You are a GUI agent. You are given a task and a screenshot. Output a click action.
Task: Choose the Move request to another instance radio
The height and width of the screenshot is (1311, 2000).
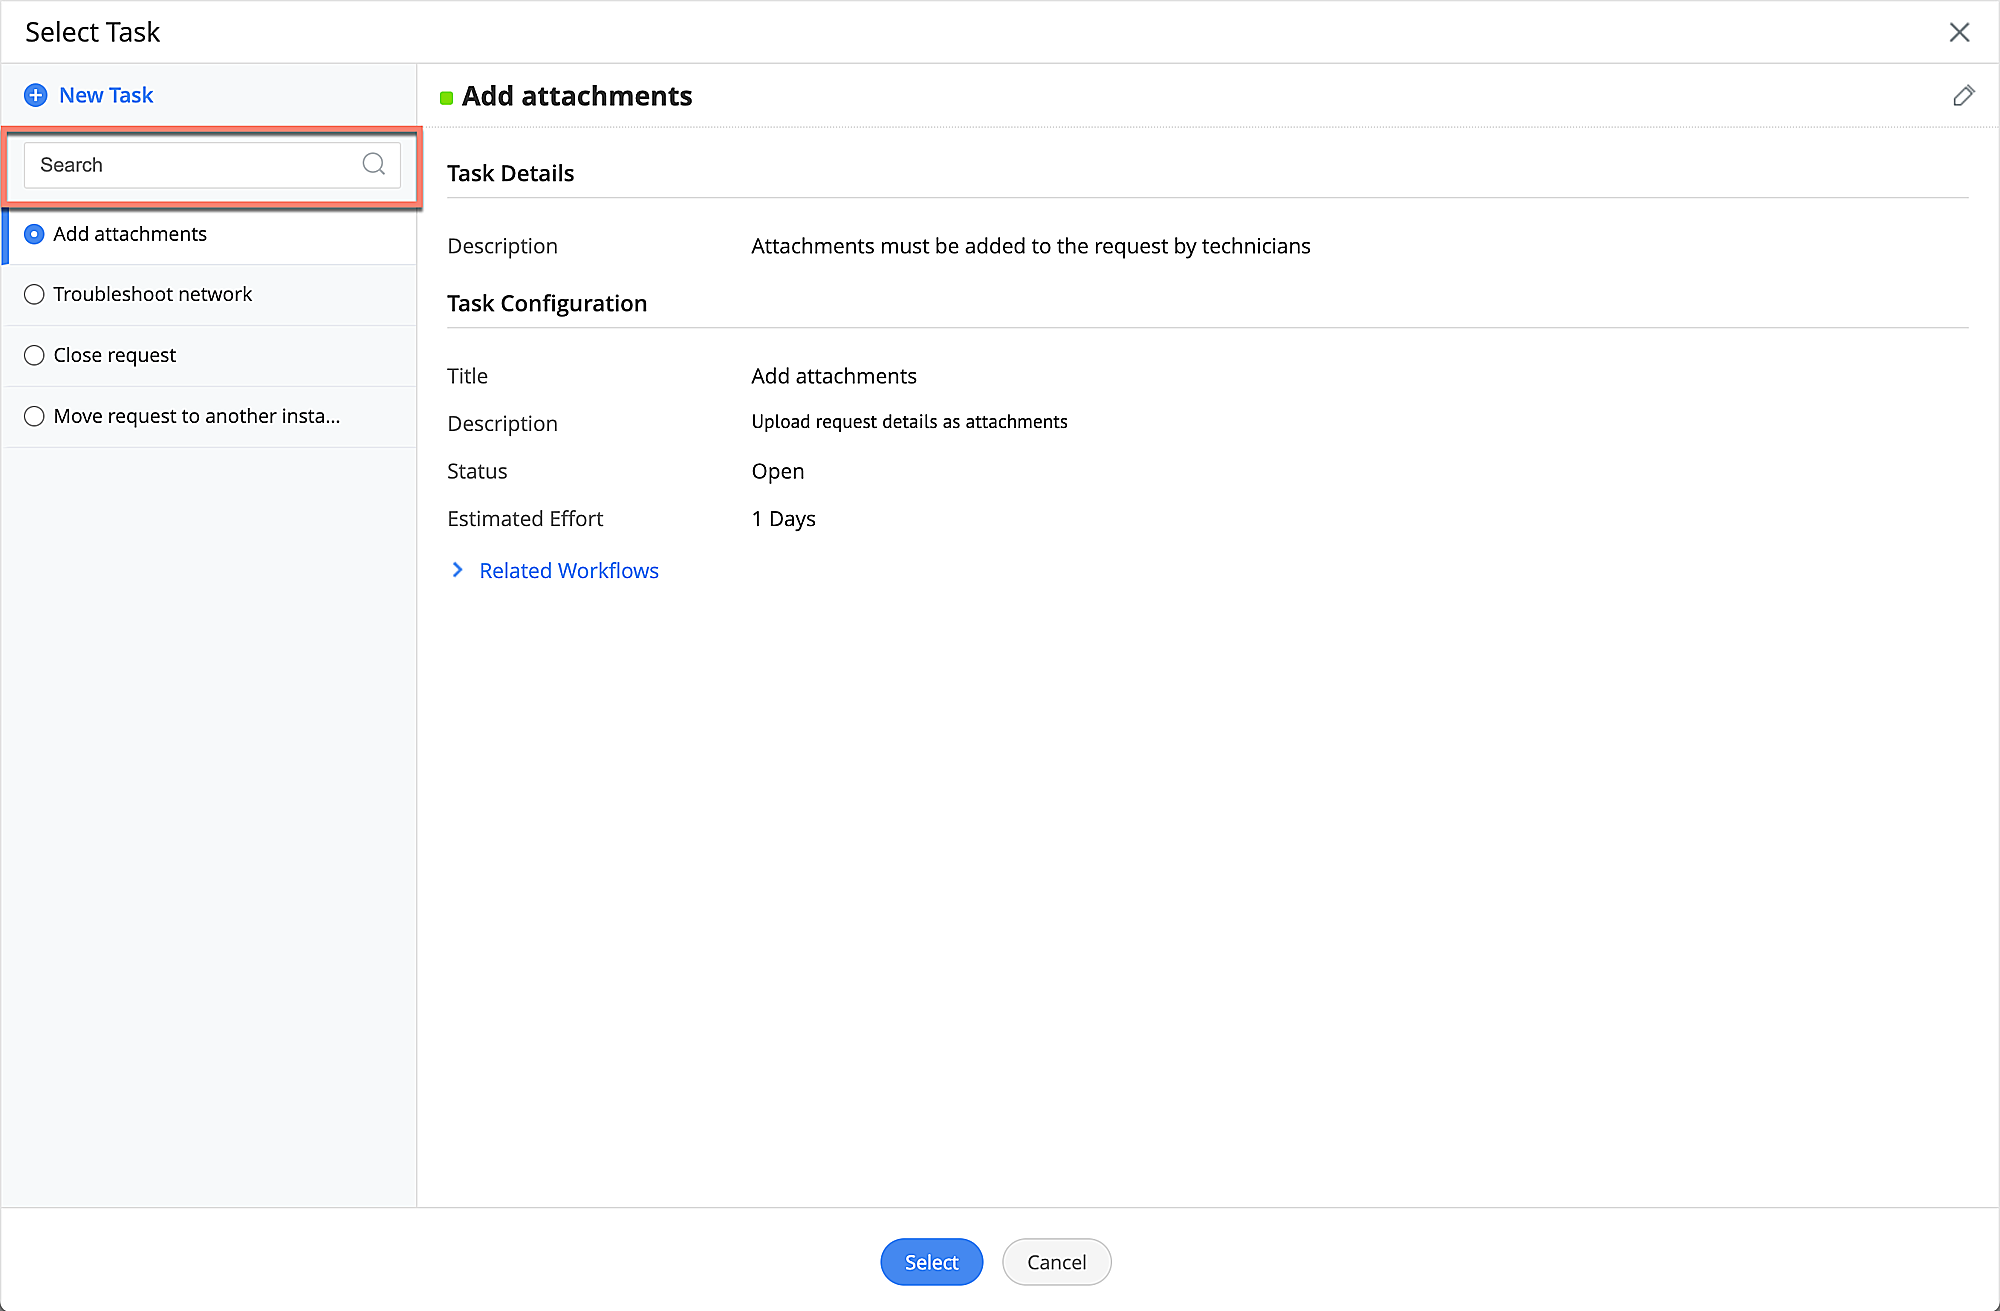point(34,416)
